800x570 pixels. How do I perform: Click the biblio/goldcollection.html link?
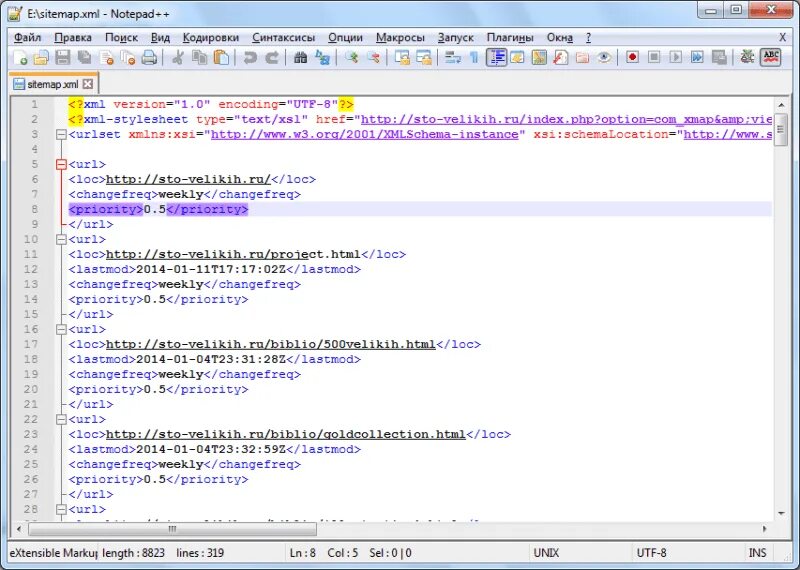[x=286, y=434]
